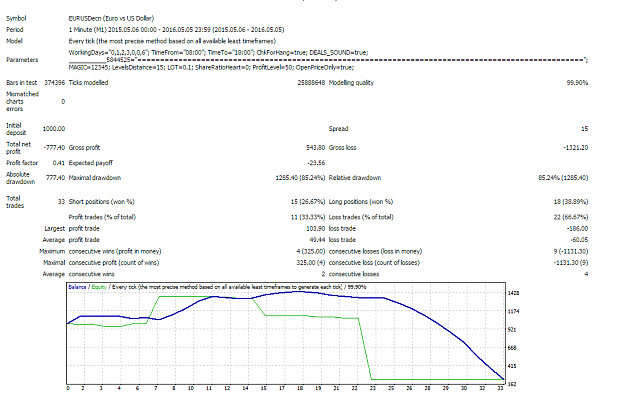The image size is (625, 393).
Task: Click the 'Gross profit' label
Action: pos(85,147)
